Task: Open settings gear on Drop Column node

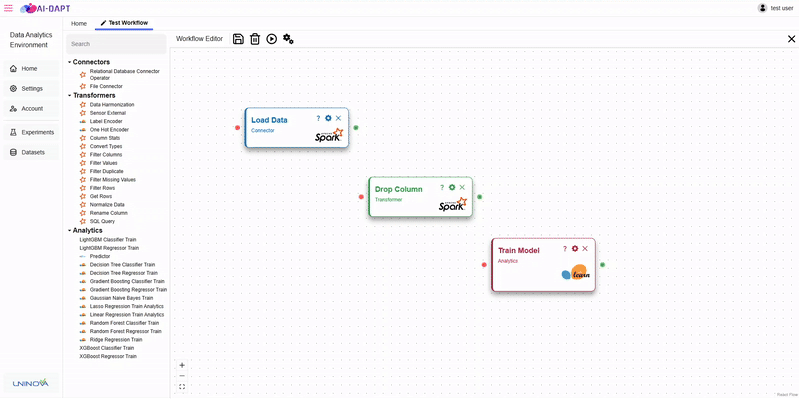Action: click(x=452, y=188)
